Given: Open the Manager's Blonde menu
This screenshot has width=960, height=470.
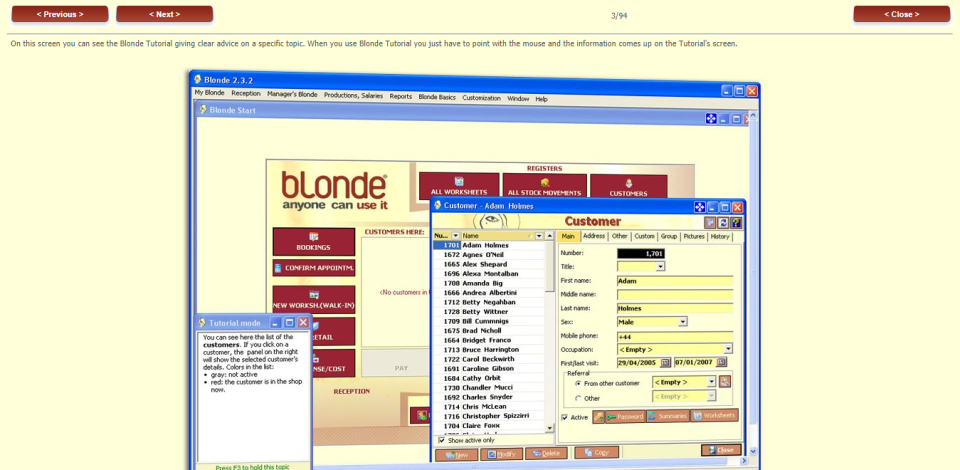Looking at the screenshot, I should pyautogui.click(x=292, y=94).
